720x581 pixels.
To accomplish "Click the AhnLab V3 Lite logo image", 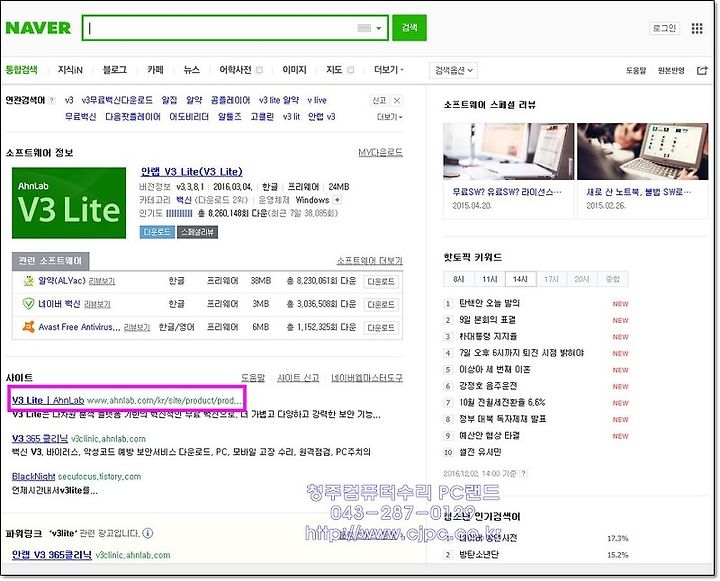I will click(x=69, y=203).
